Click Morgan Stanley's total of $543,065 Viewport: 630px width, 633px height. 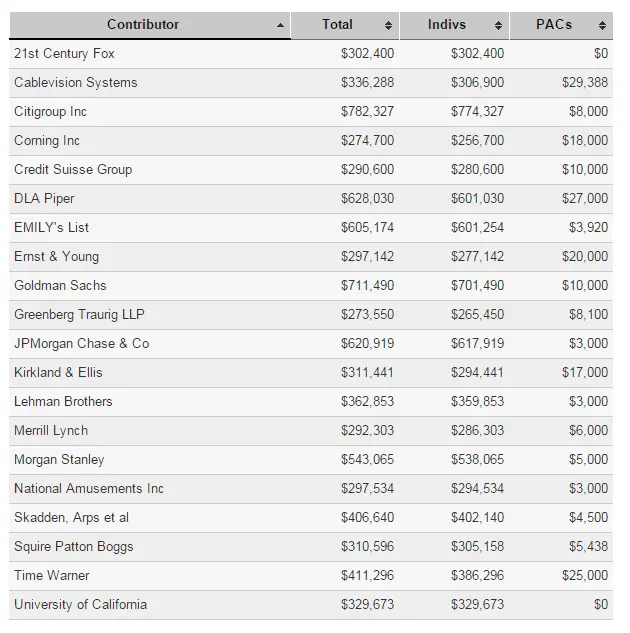367,459
